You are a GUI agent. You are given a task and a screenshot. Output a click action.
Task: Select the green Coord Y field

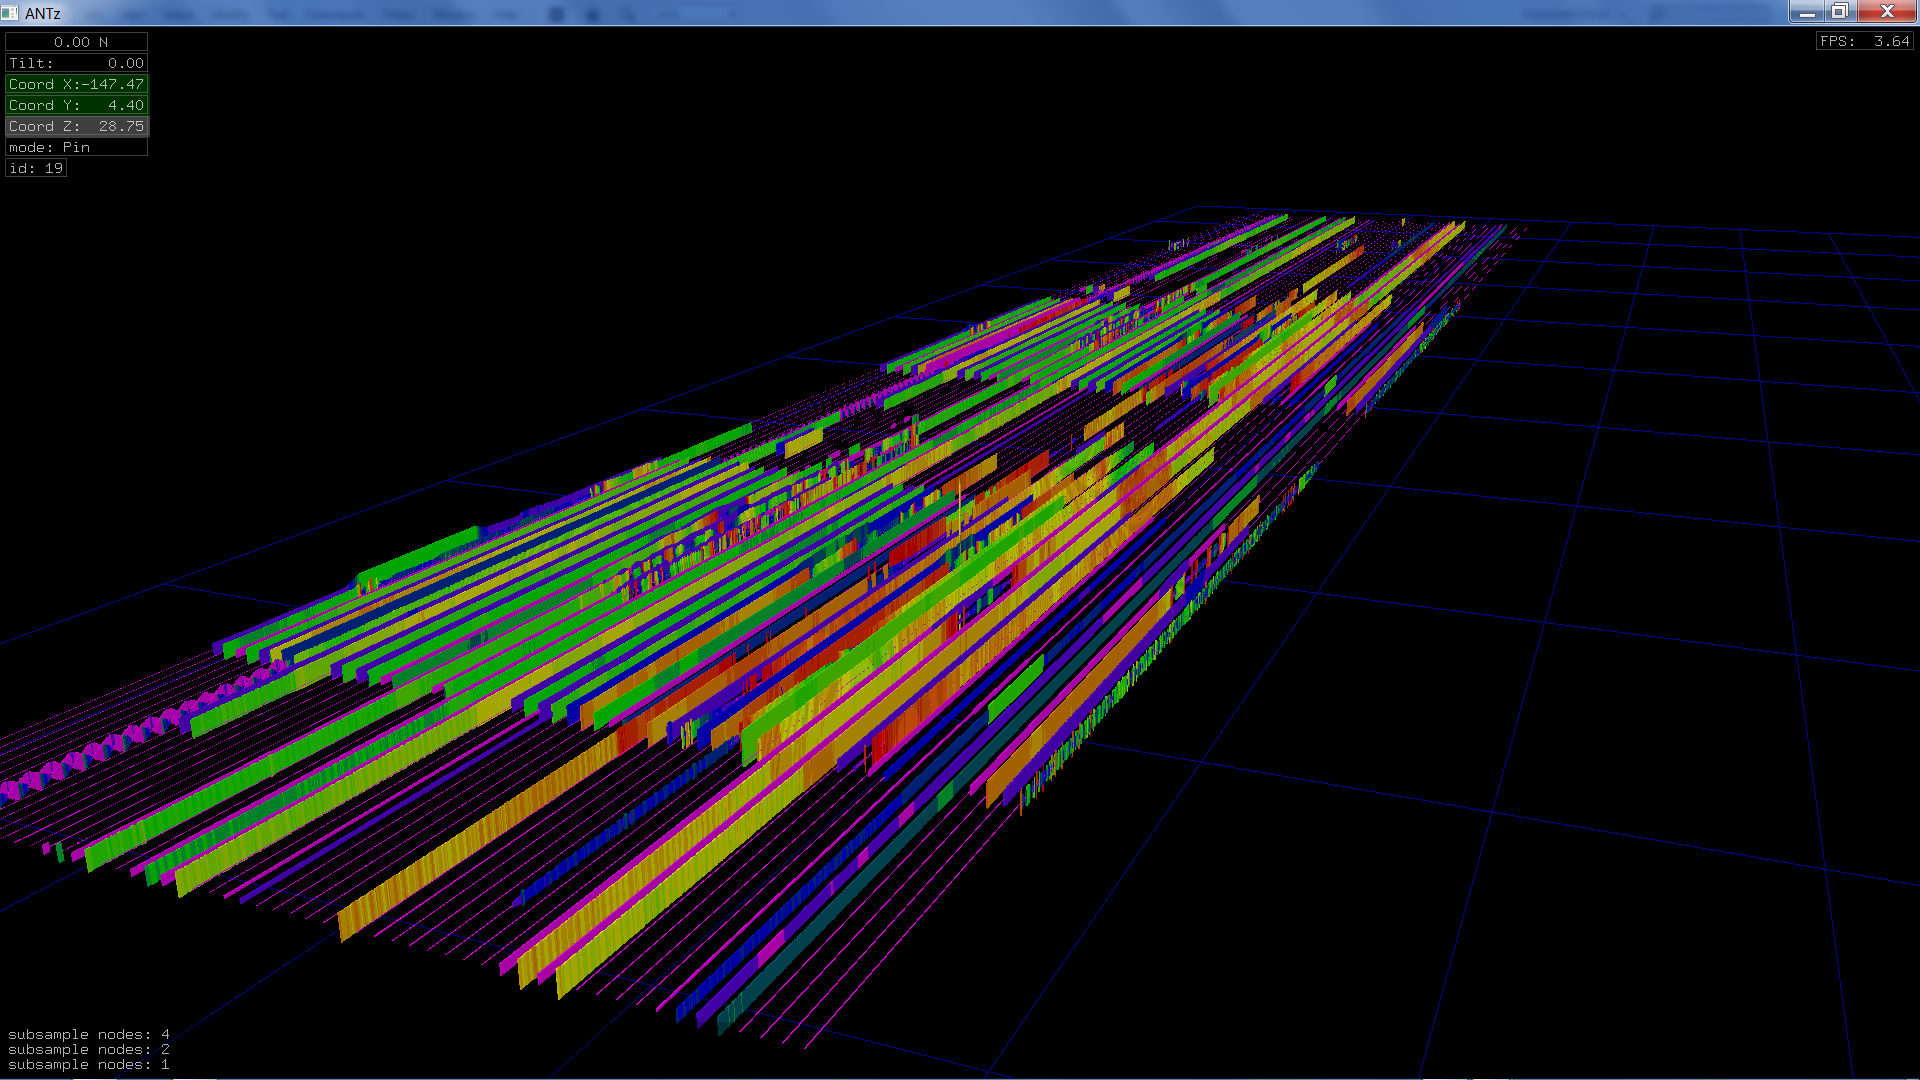click(x=77, y=105)
